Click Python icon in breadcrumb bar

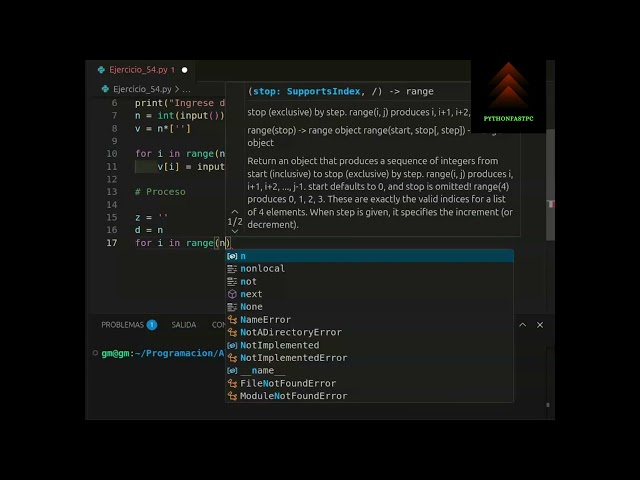105,89
